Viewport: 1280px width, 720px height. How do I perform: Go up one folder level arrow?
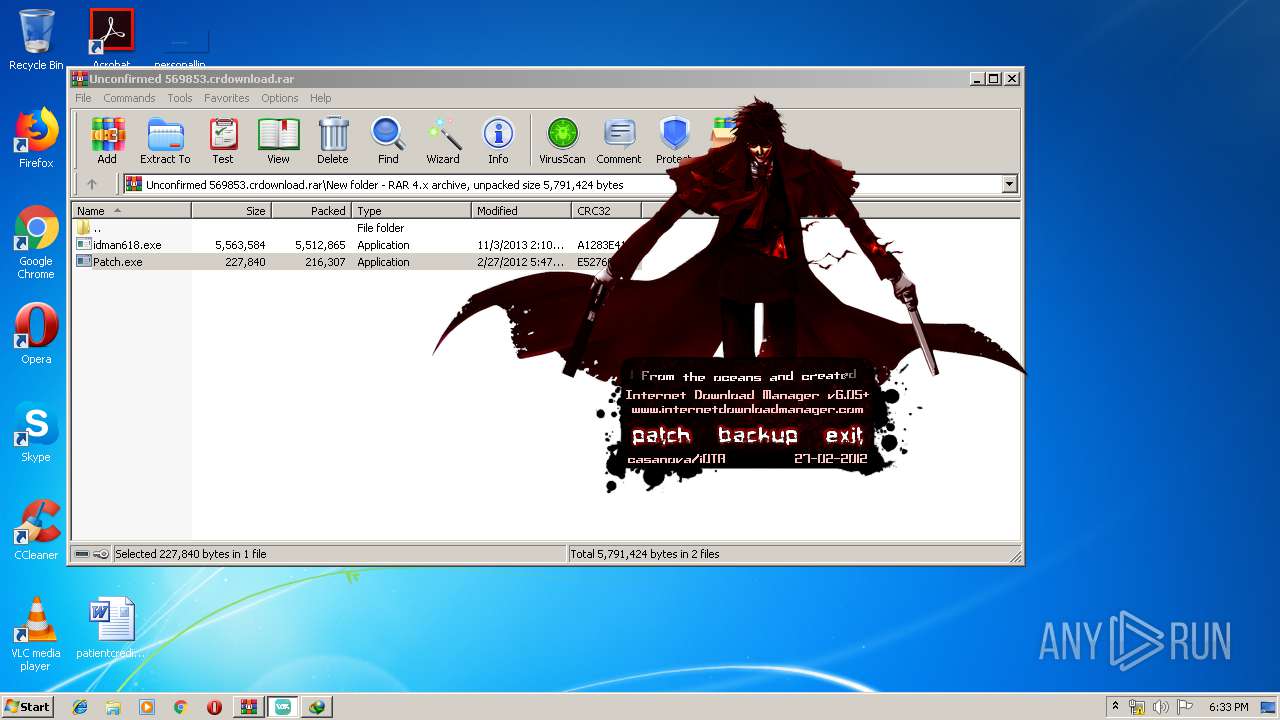pos(92,184)
